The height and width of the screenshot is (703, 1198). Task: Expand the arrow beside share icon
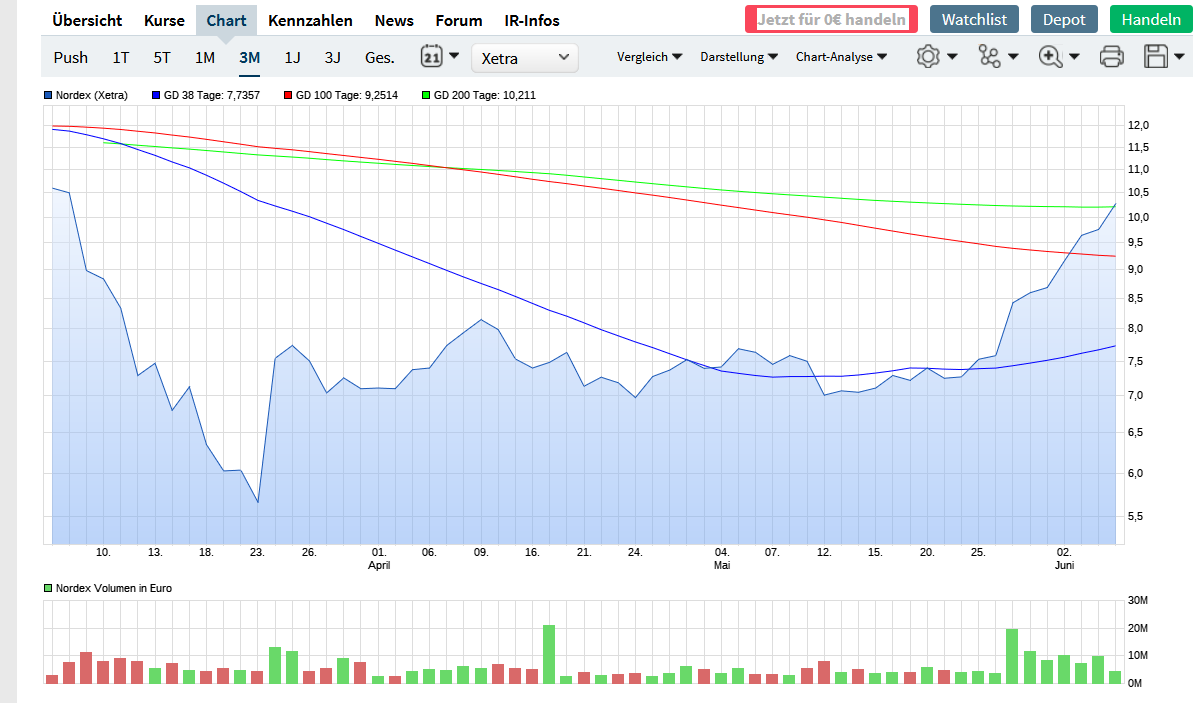click(x=1013, y=57)
